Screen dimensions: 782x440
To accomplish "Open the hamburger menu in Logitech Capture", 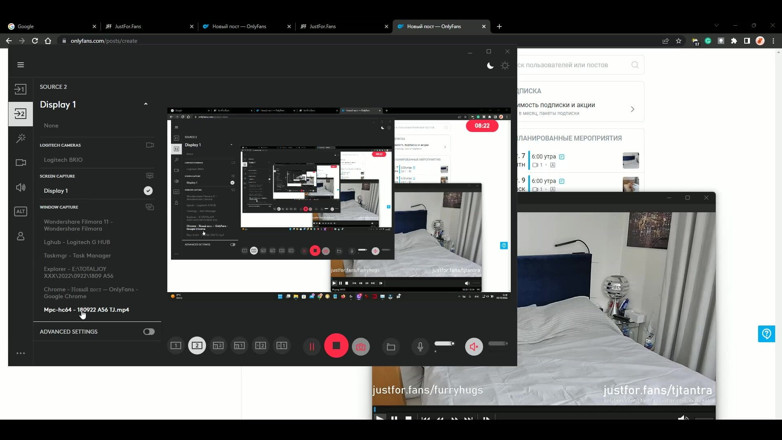I will click(20, 65).
